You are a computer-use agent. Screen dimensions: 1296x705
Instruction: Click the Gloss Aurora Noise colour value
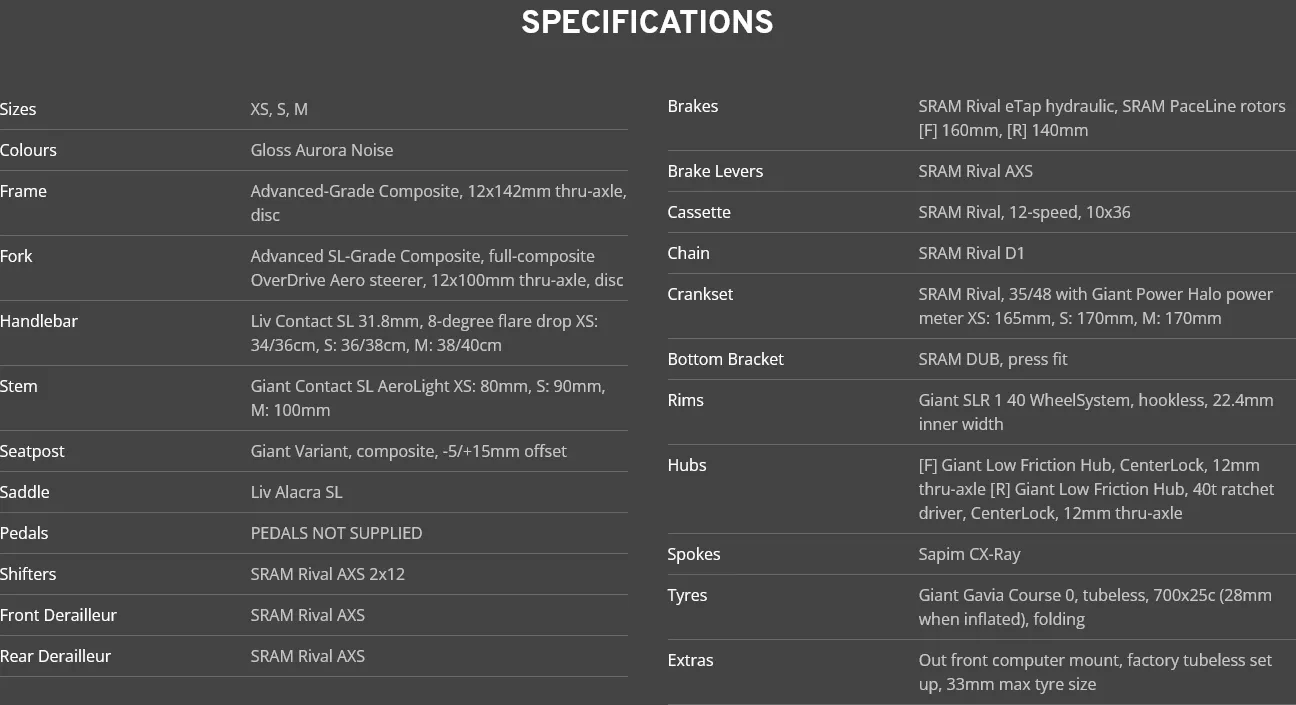coord(322,150)
